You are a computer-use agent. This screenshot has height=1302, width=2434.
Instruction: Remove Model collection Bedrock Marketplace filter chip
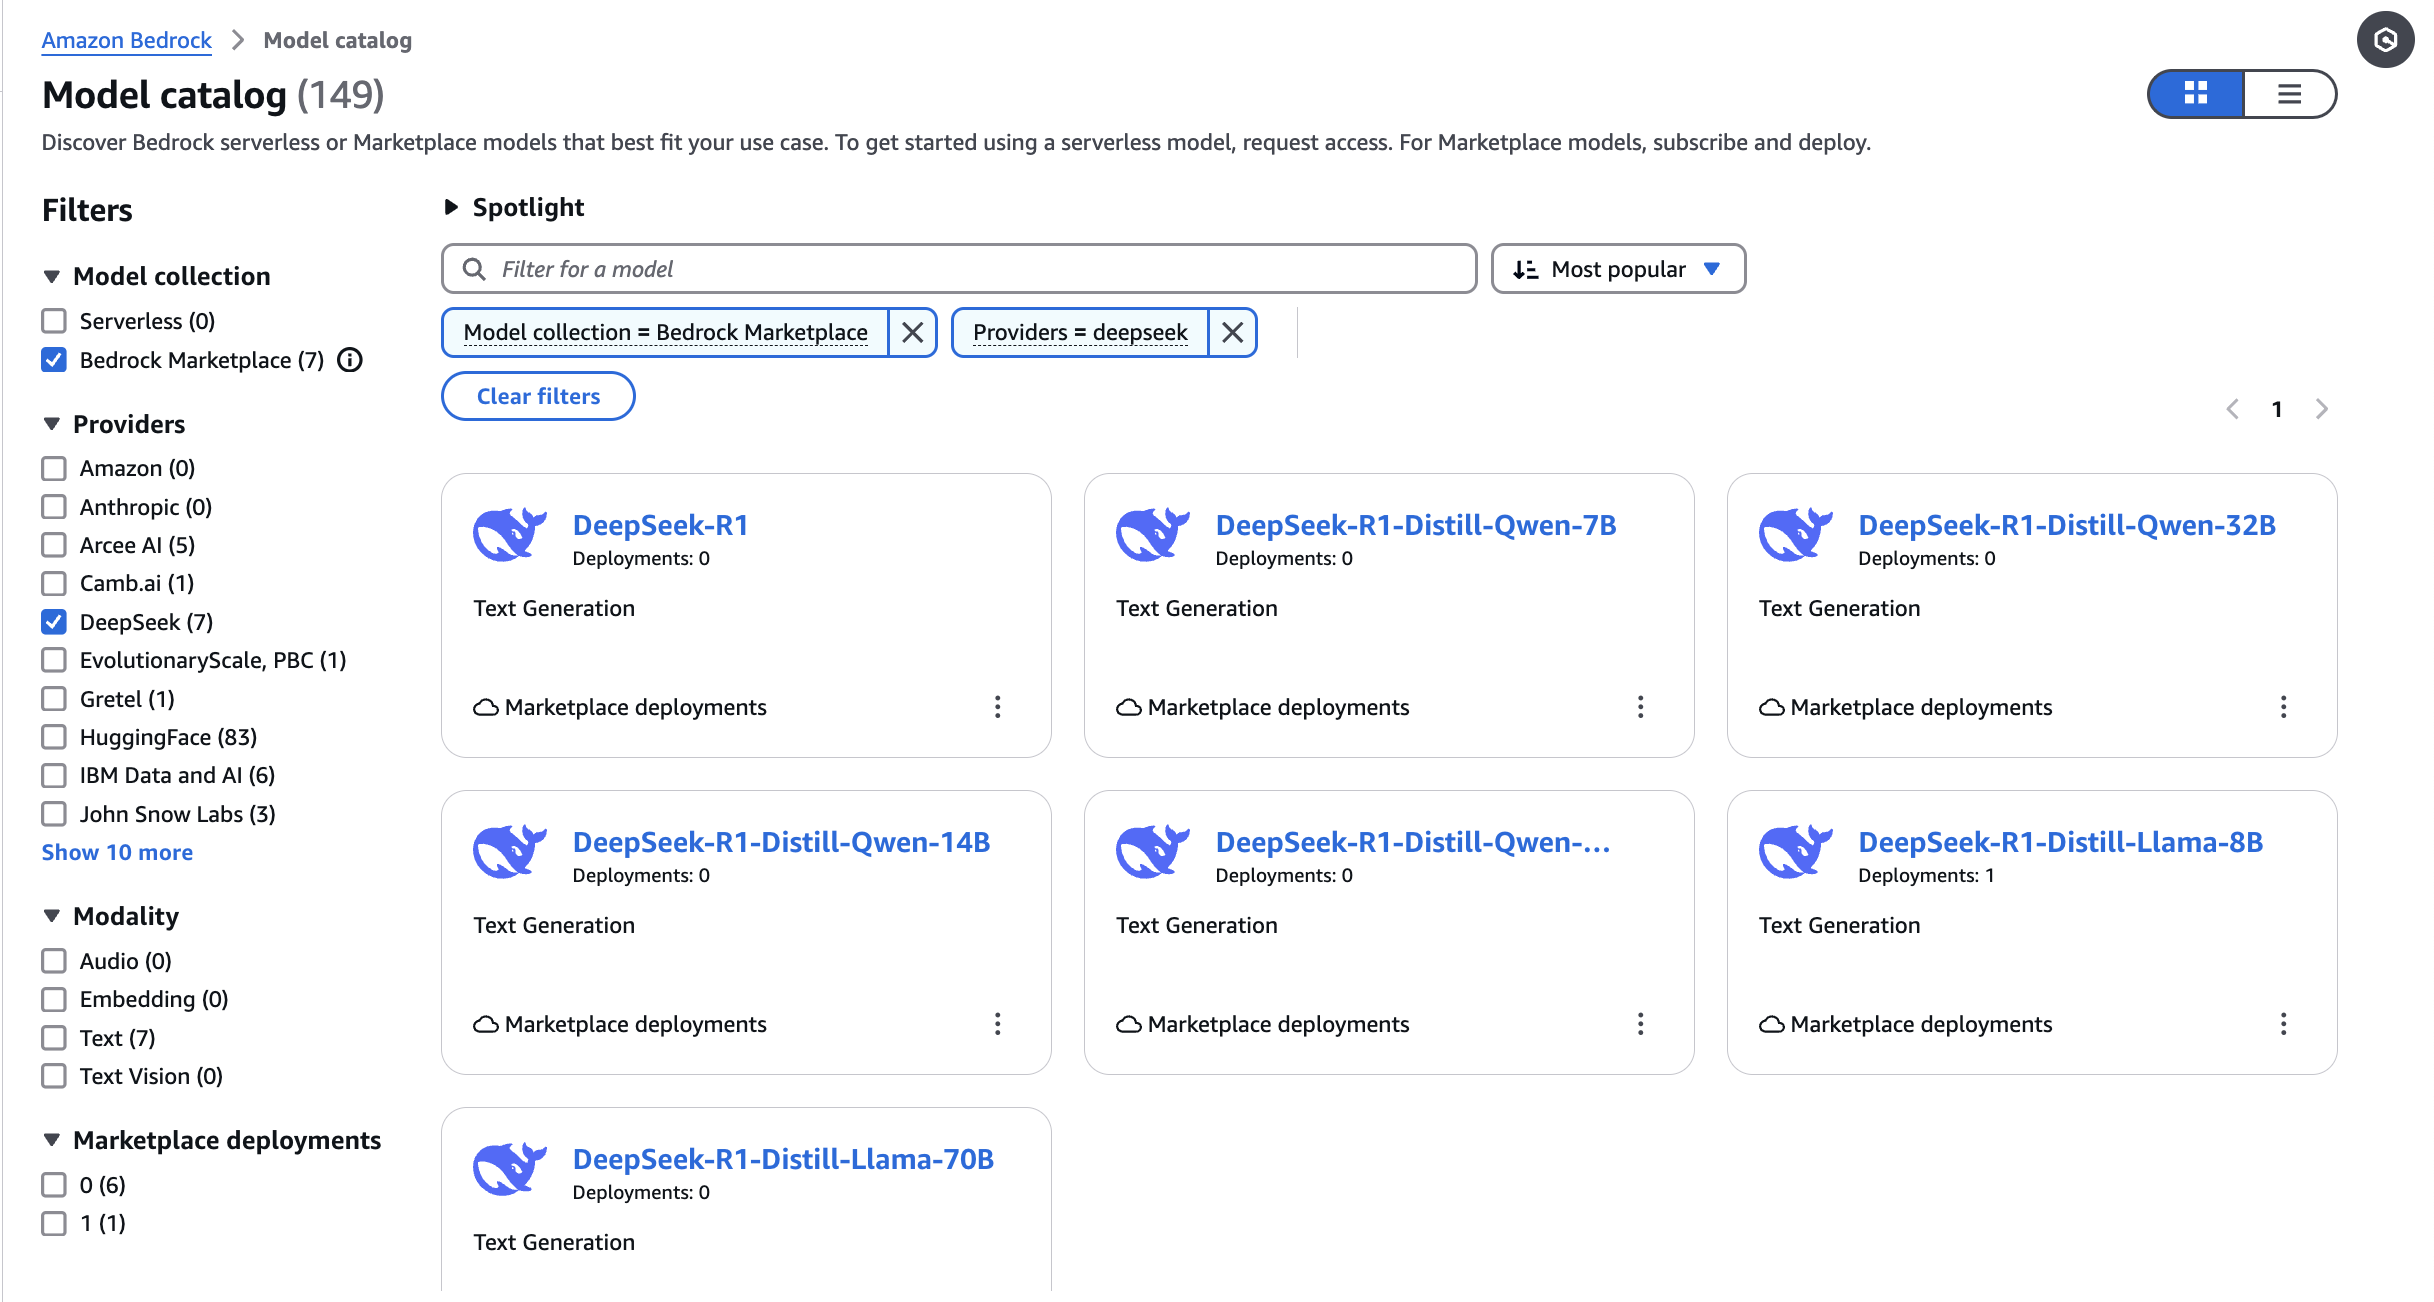pos(912,332)
